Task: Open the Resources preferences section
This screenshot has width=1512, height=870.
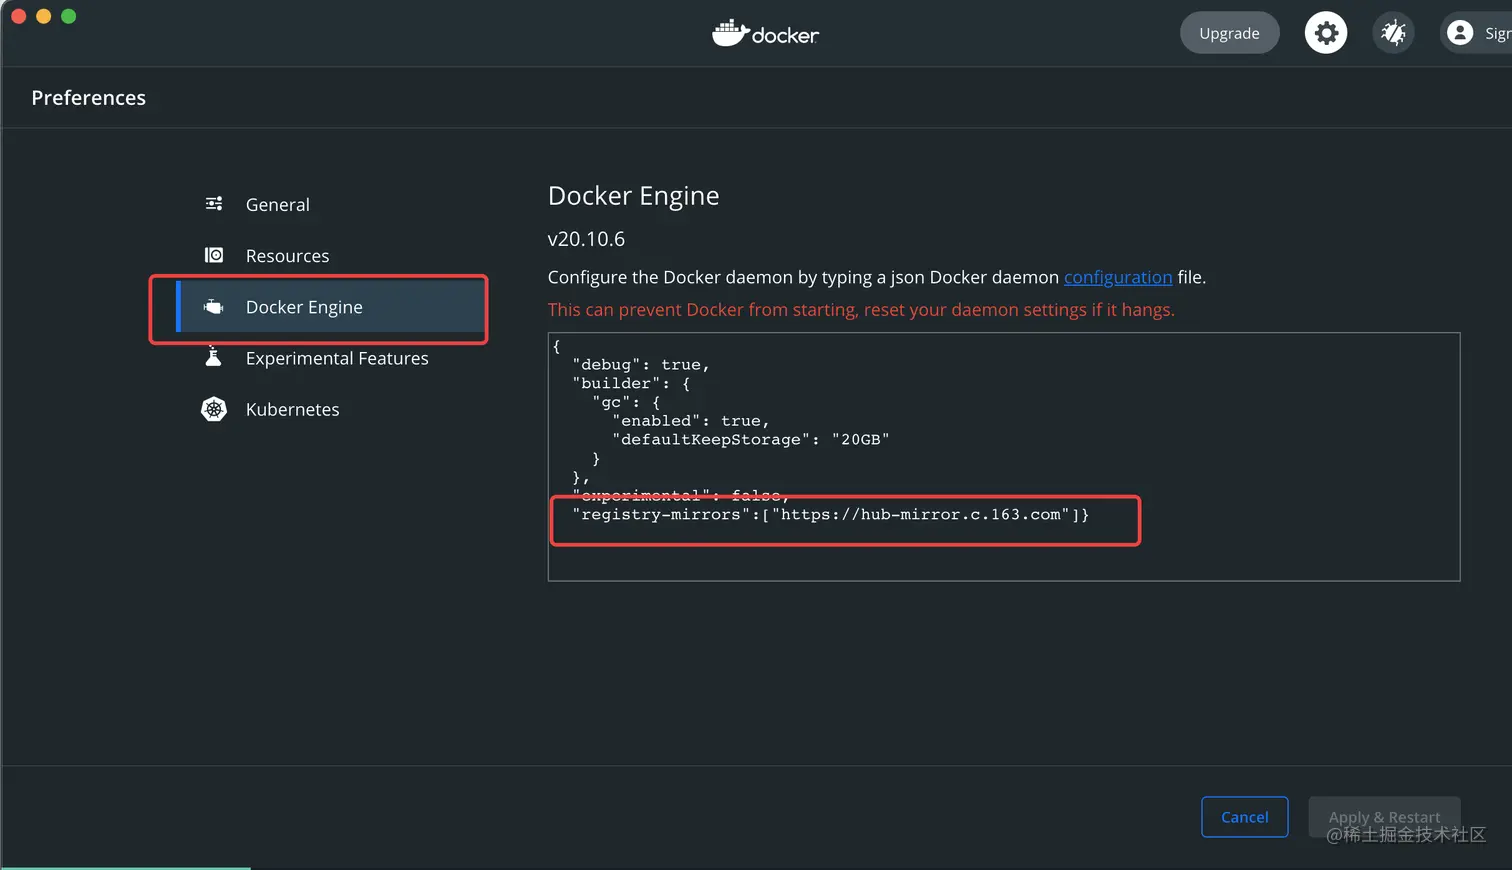Action: (287, 256)
